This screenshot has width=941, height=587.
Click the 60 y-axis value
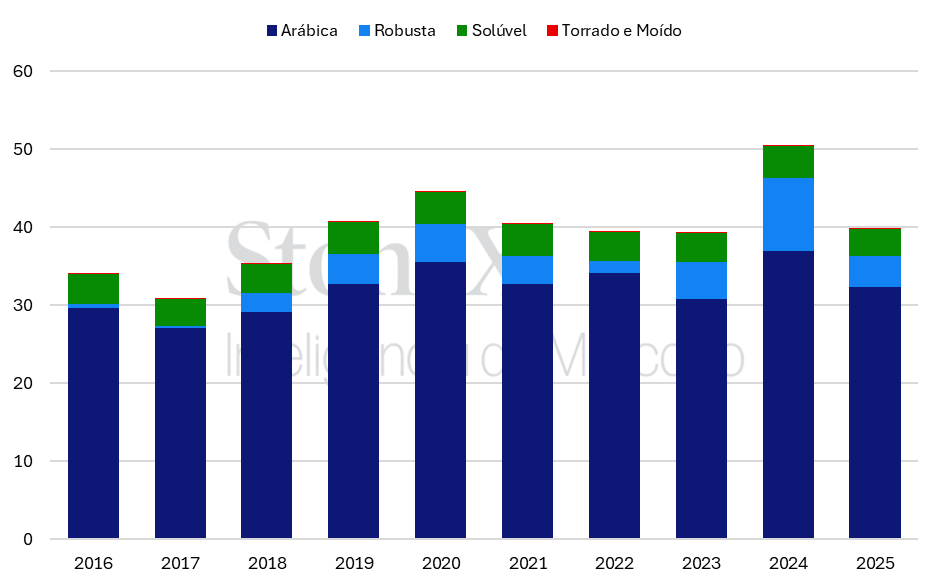click(23, 71)
